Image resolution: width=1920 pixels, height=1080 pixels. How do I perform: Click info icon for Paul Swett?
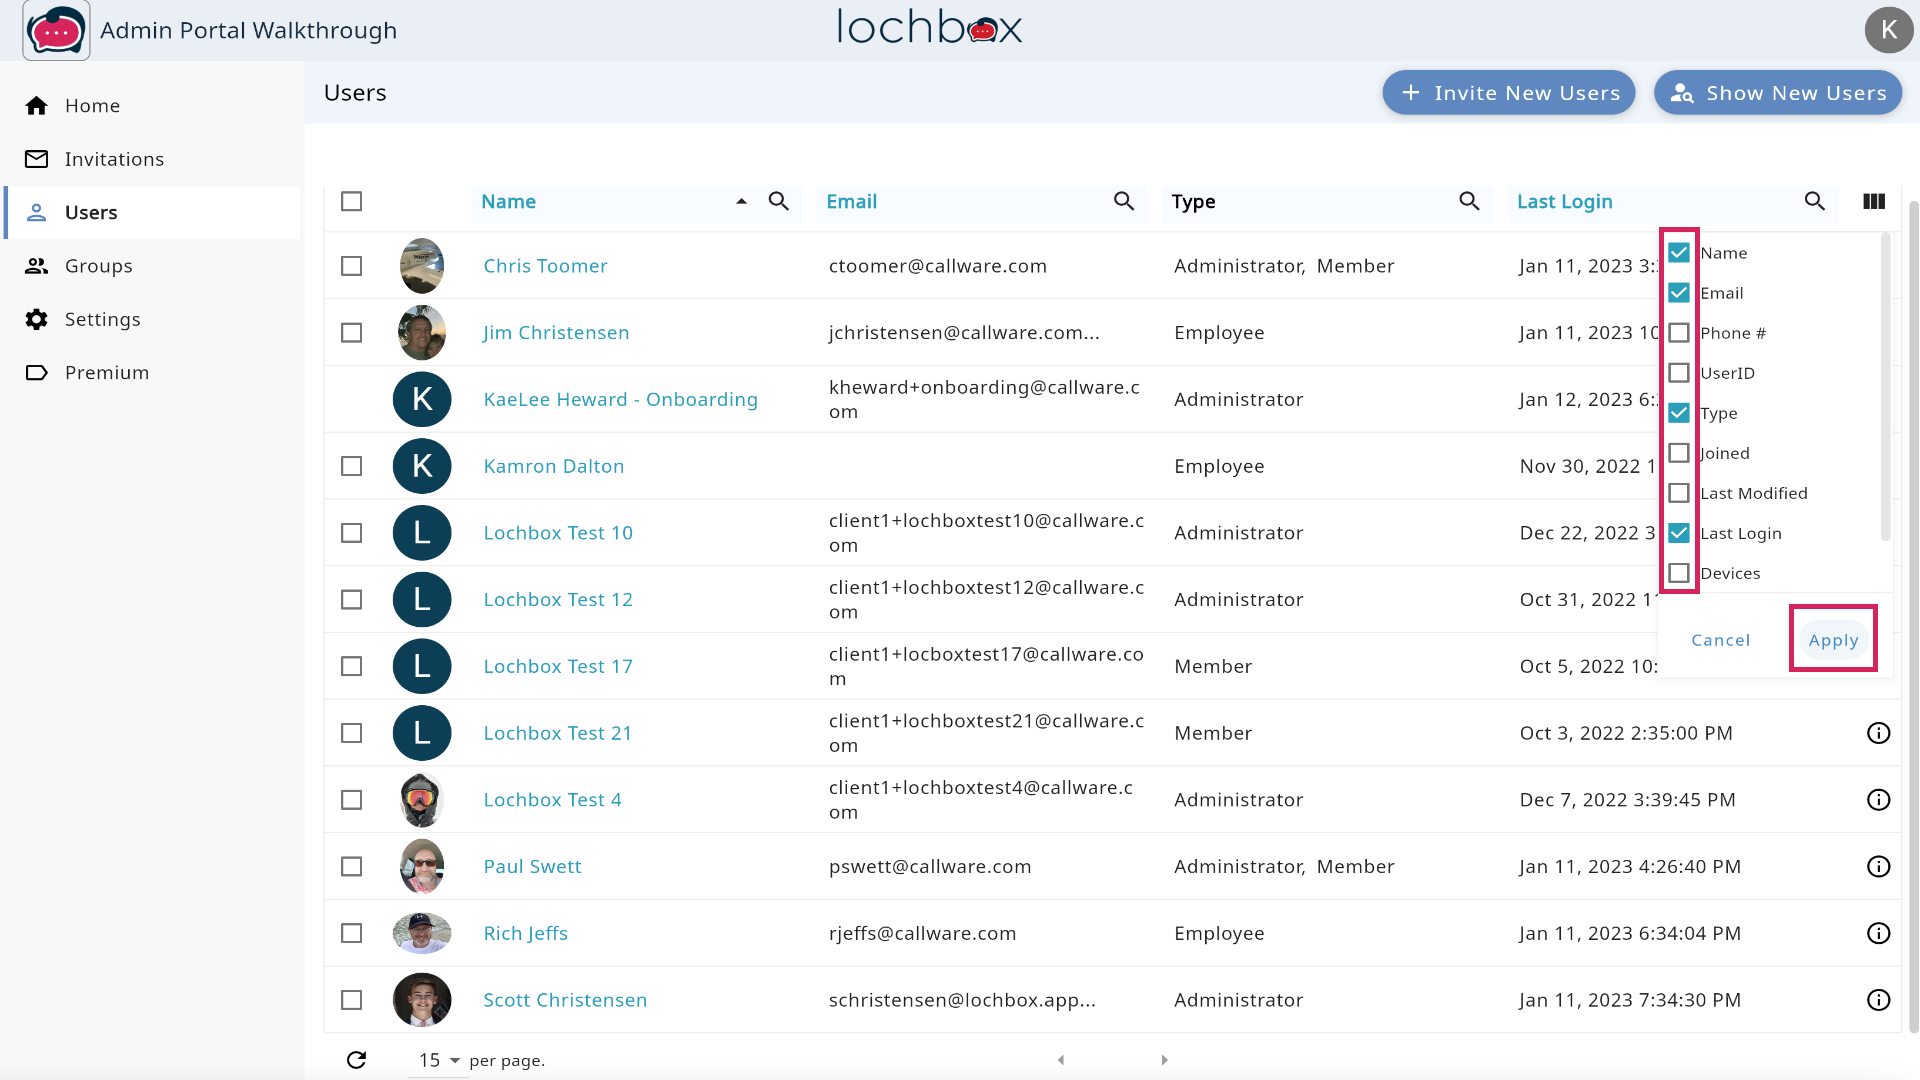pos(1878,867)
